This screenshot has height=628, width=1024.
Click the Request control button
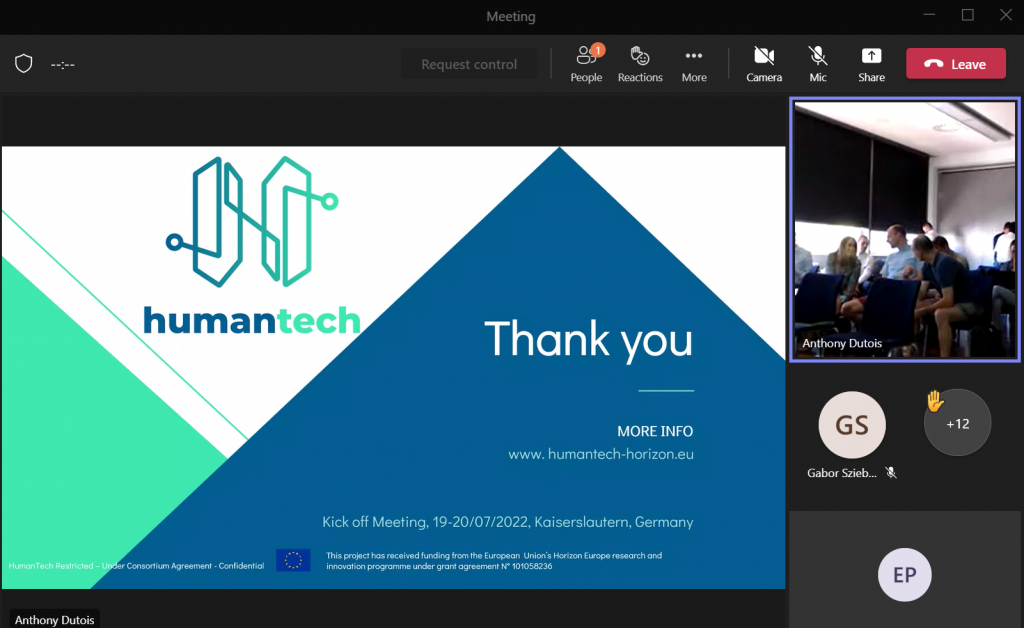469,64
